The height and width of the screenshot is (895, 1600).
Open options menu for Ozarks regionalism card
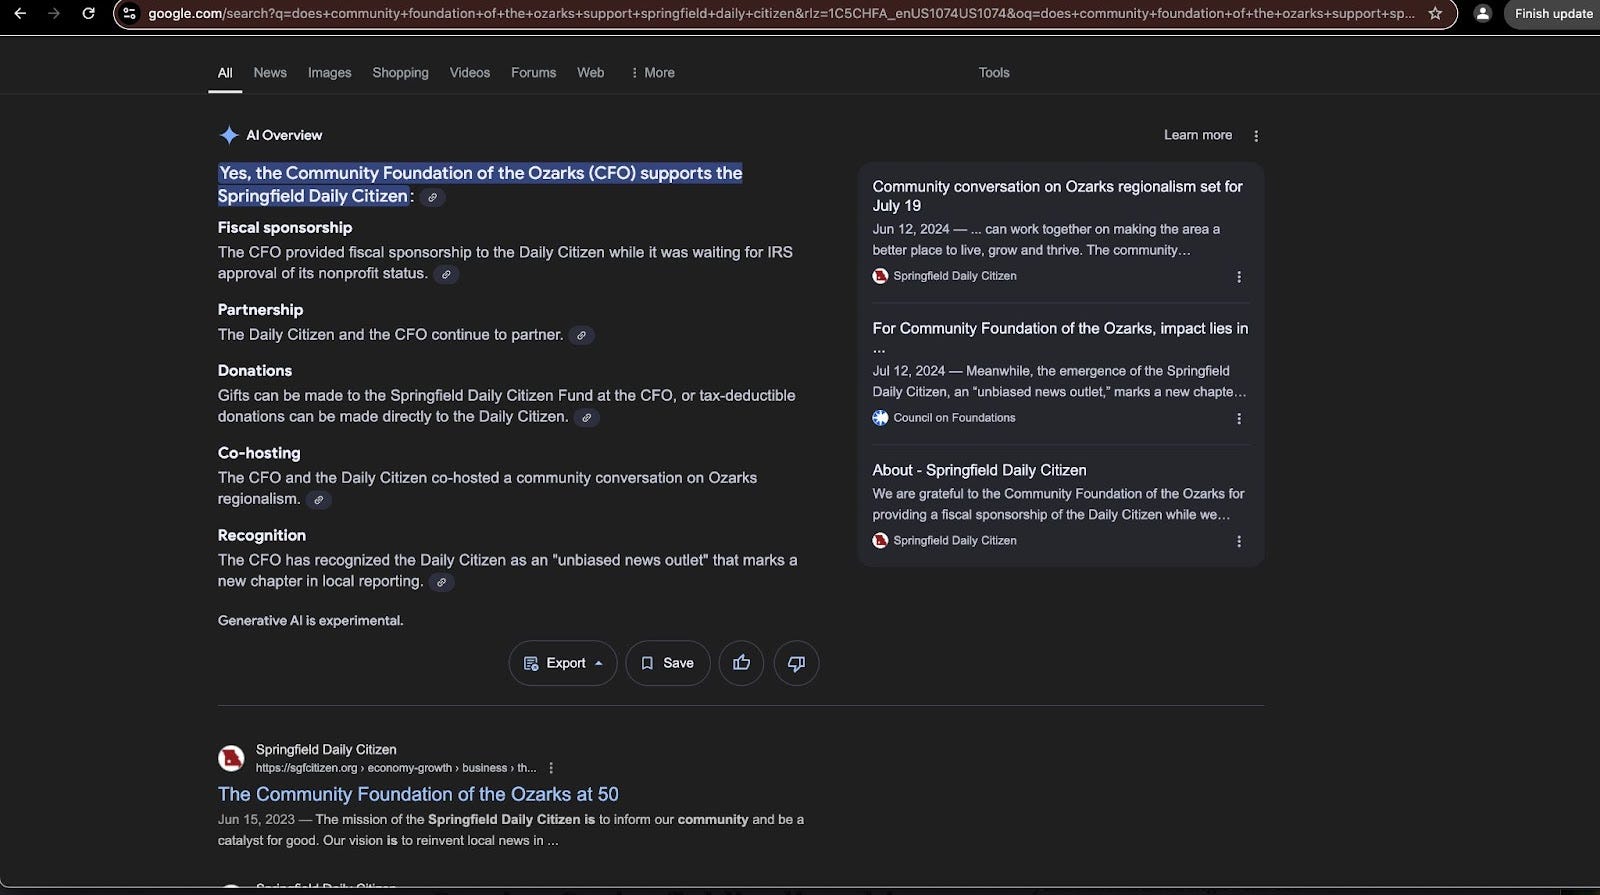point(1239,277)
